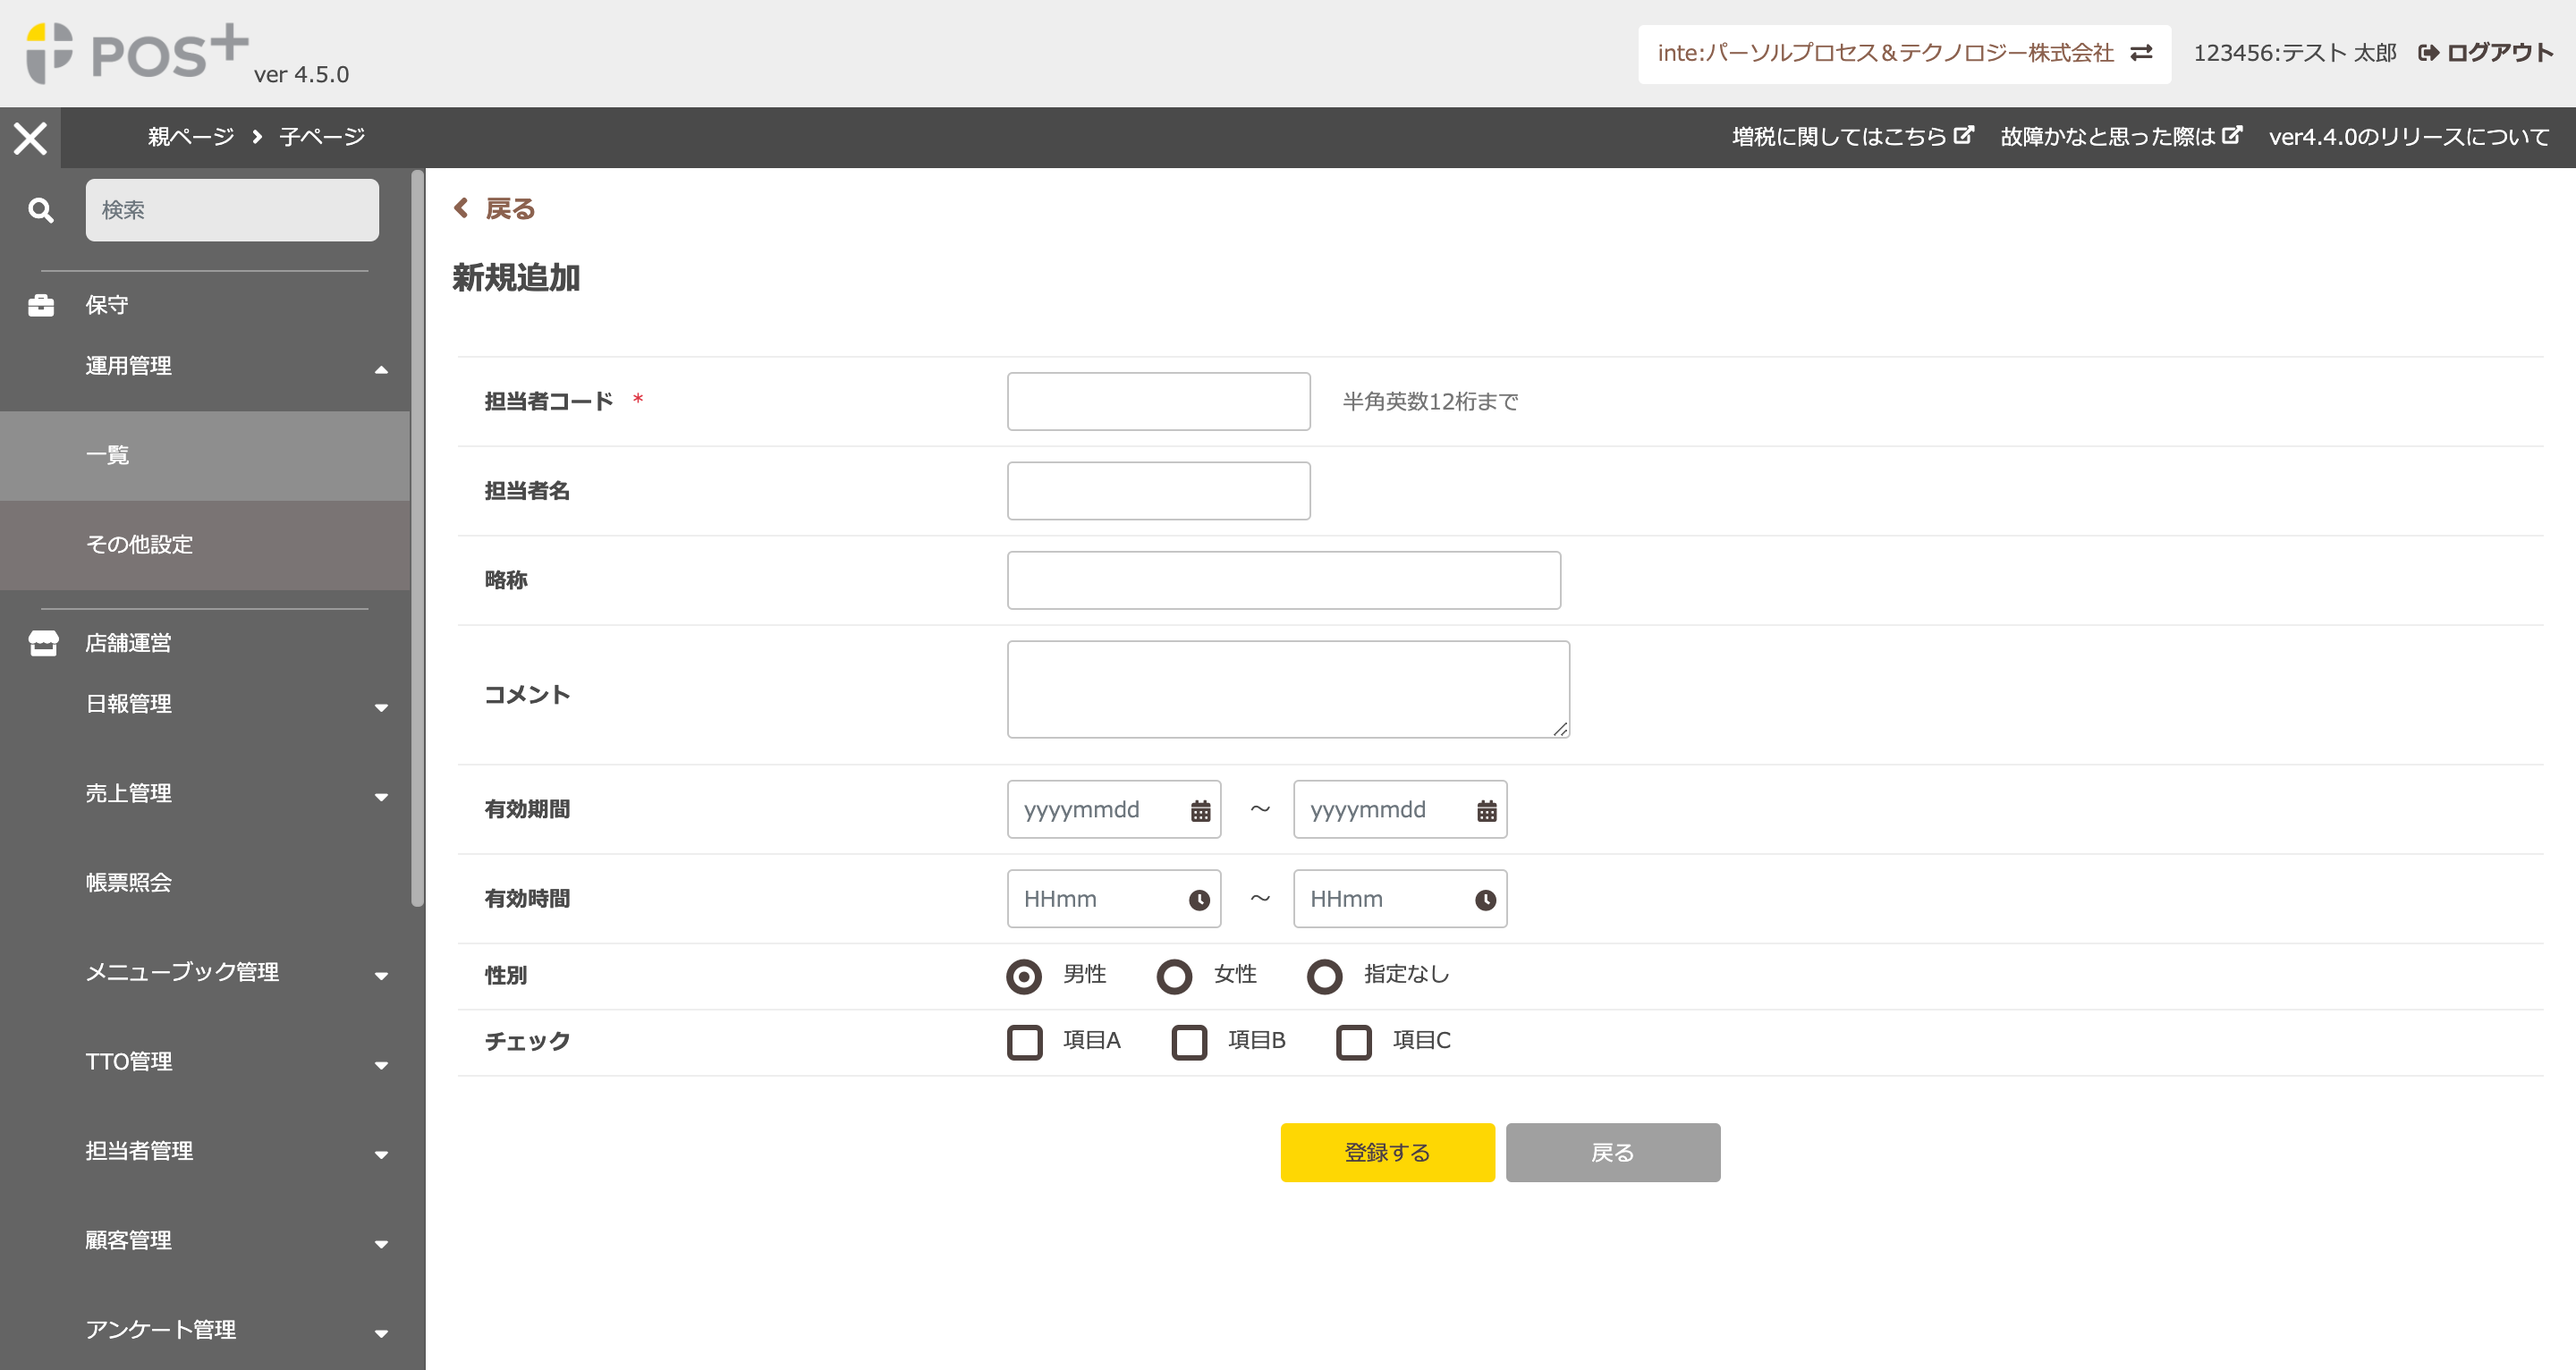Viewport: 2576px width, 1370px height.
Task: Click the back chevron beside 戻る
Action: click(461, 208)
